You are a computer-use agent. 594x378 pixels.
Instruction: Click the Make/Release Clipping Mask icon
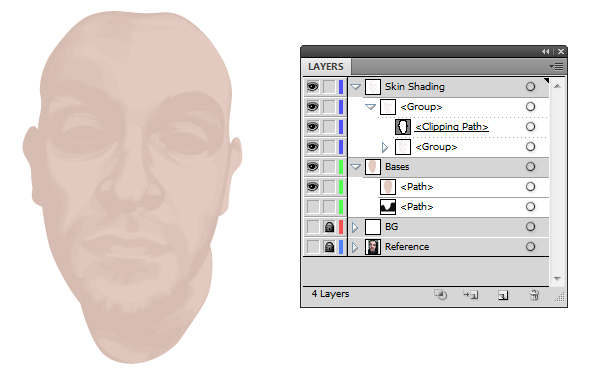441,295
